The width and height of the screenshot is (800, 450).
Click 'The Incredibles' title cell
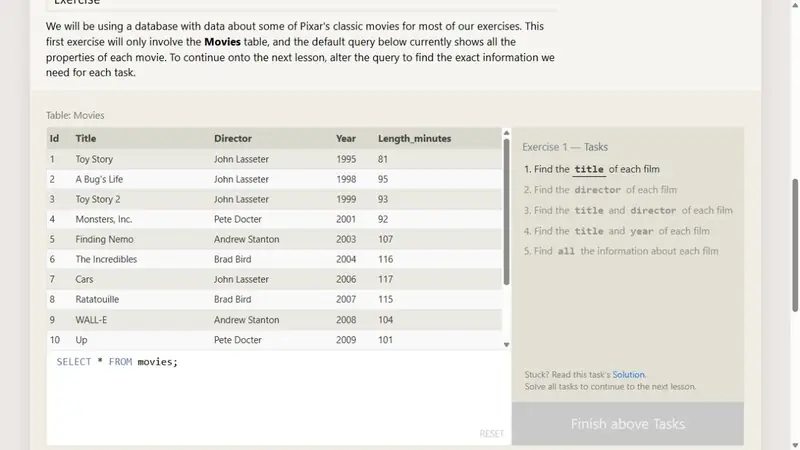point(106,259)
